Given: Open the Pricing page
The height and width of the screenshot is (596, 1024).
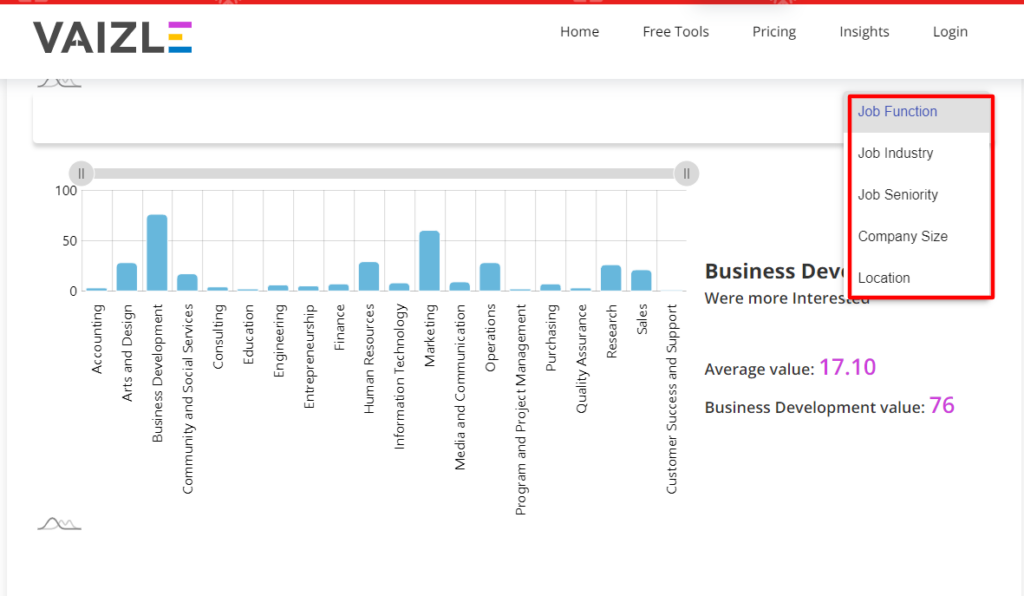Looking at the screenshot, I should (x=773, y=31).
